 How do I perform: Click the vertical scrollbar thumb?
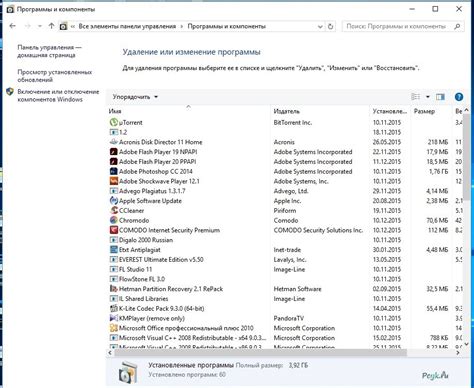pyautogui.click(x=467, y=156)
